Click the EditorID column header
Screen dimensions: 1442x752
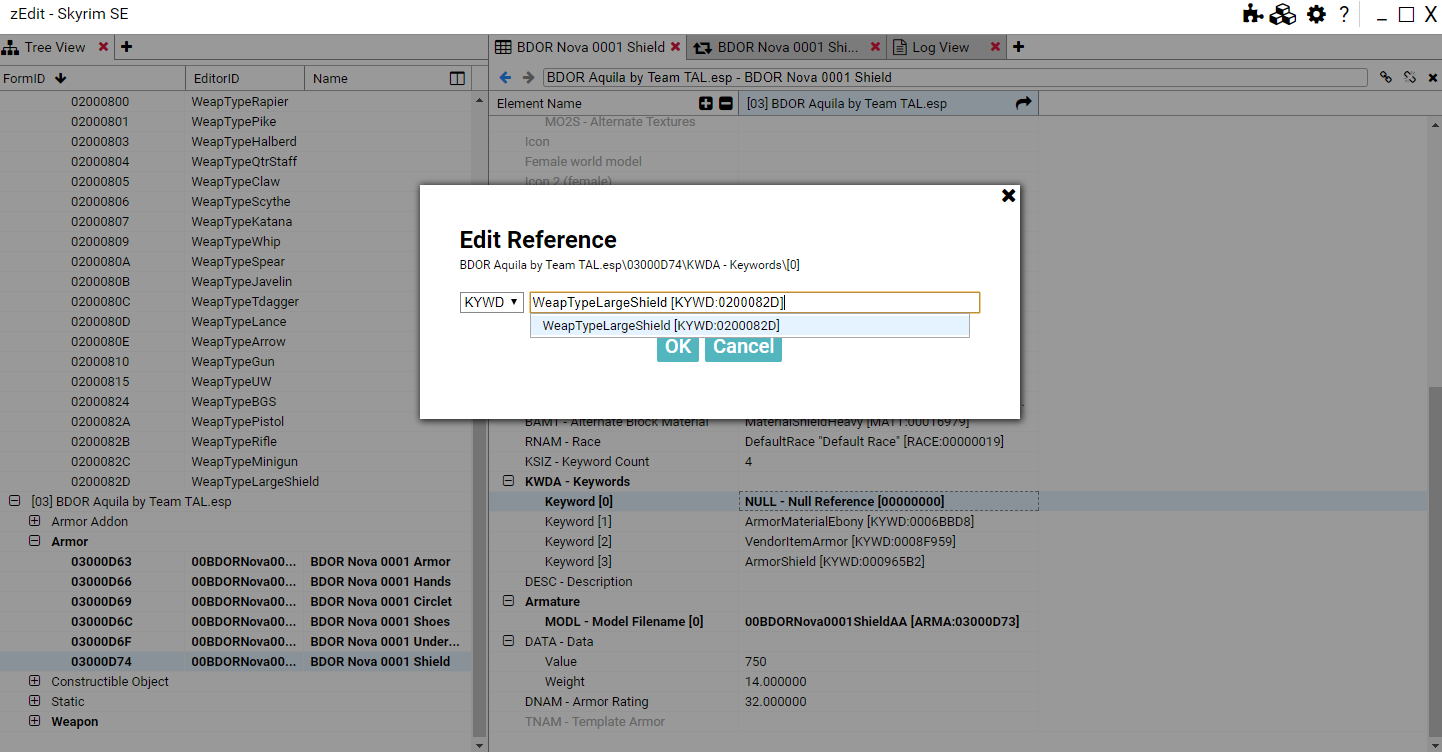point(245,78)
